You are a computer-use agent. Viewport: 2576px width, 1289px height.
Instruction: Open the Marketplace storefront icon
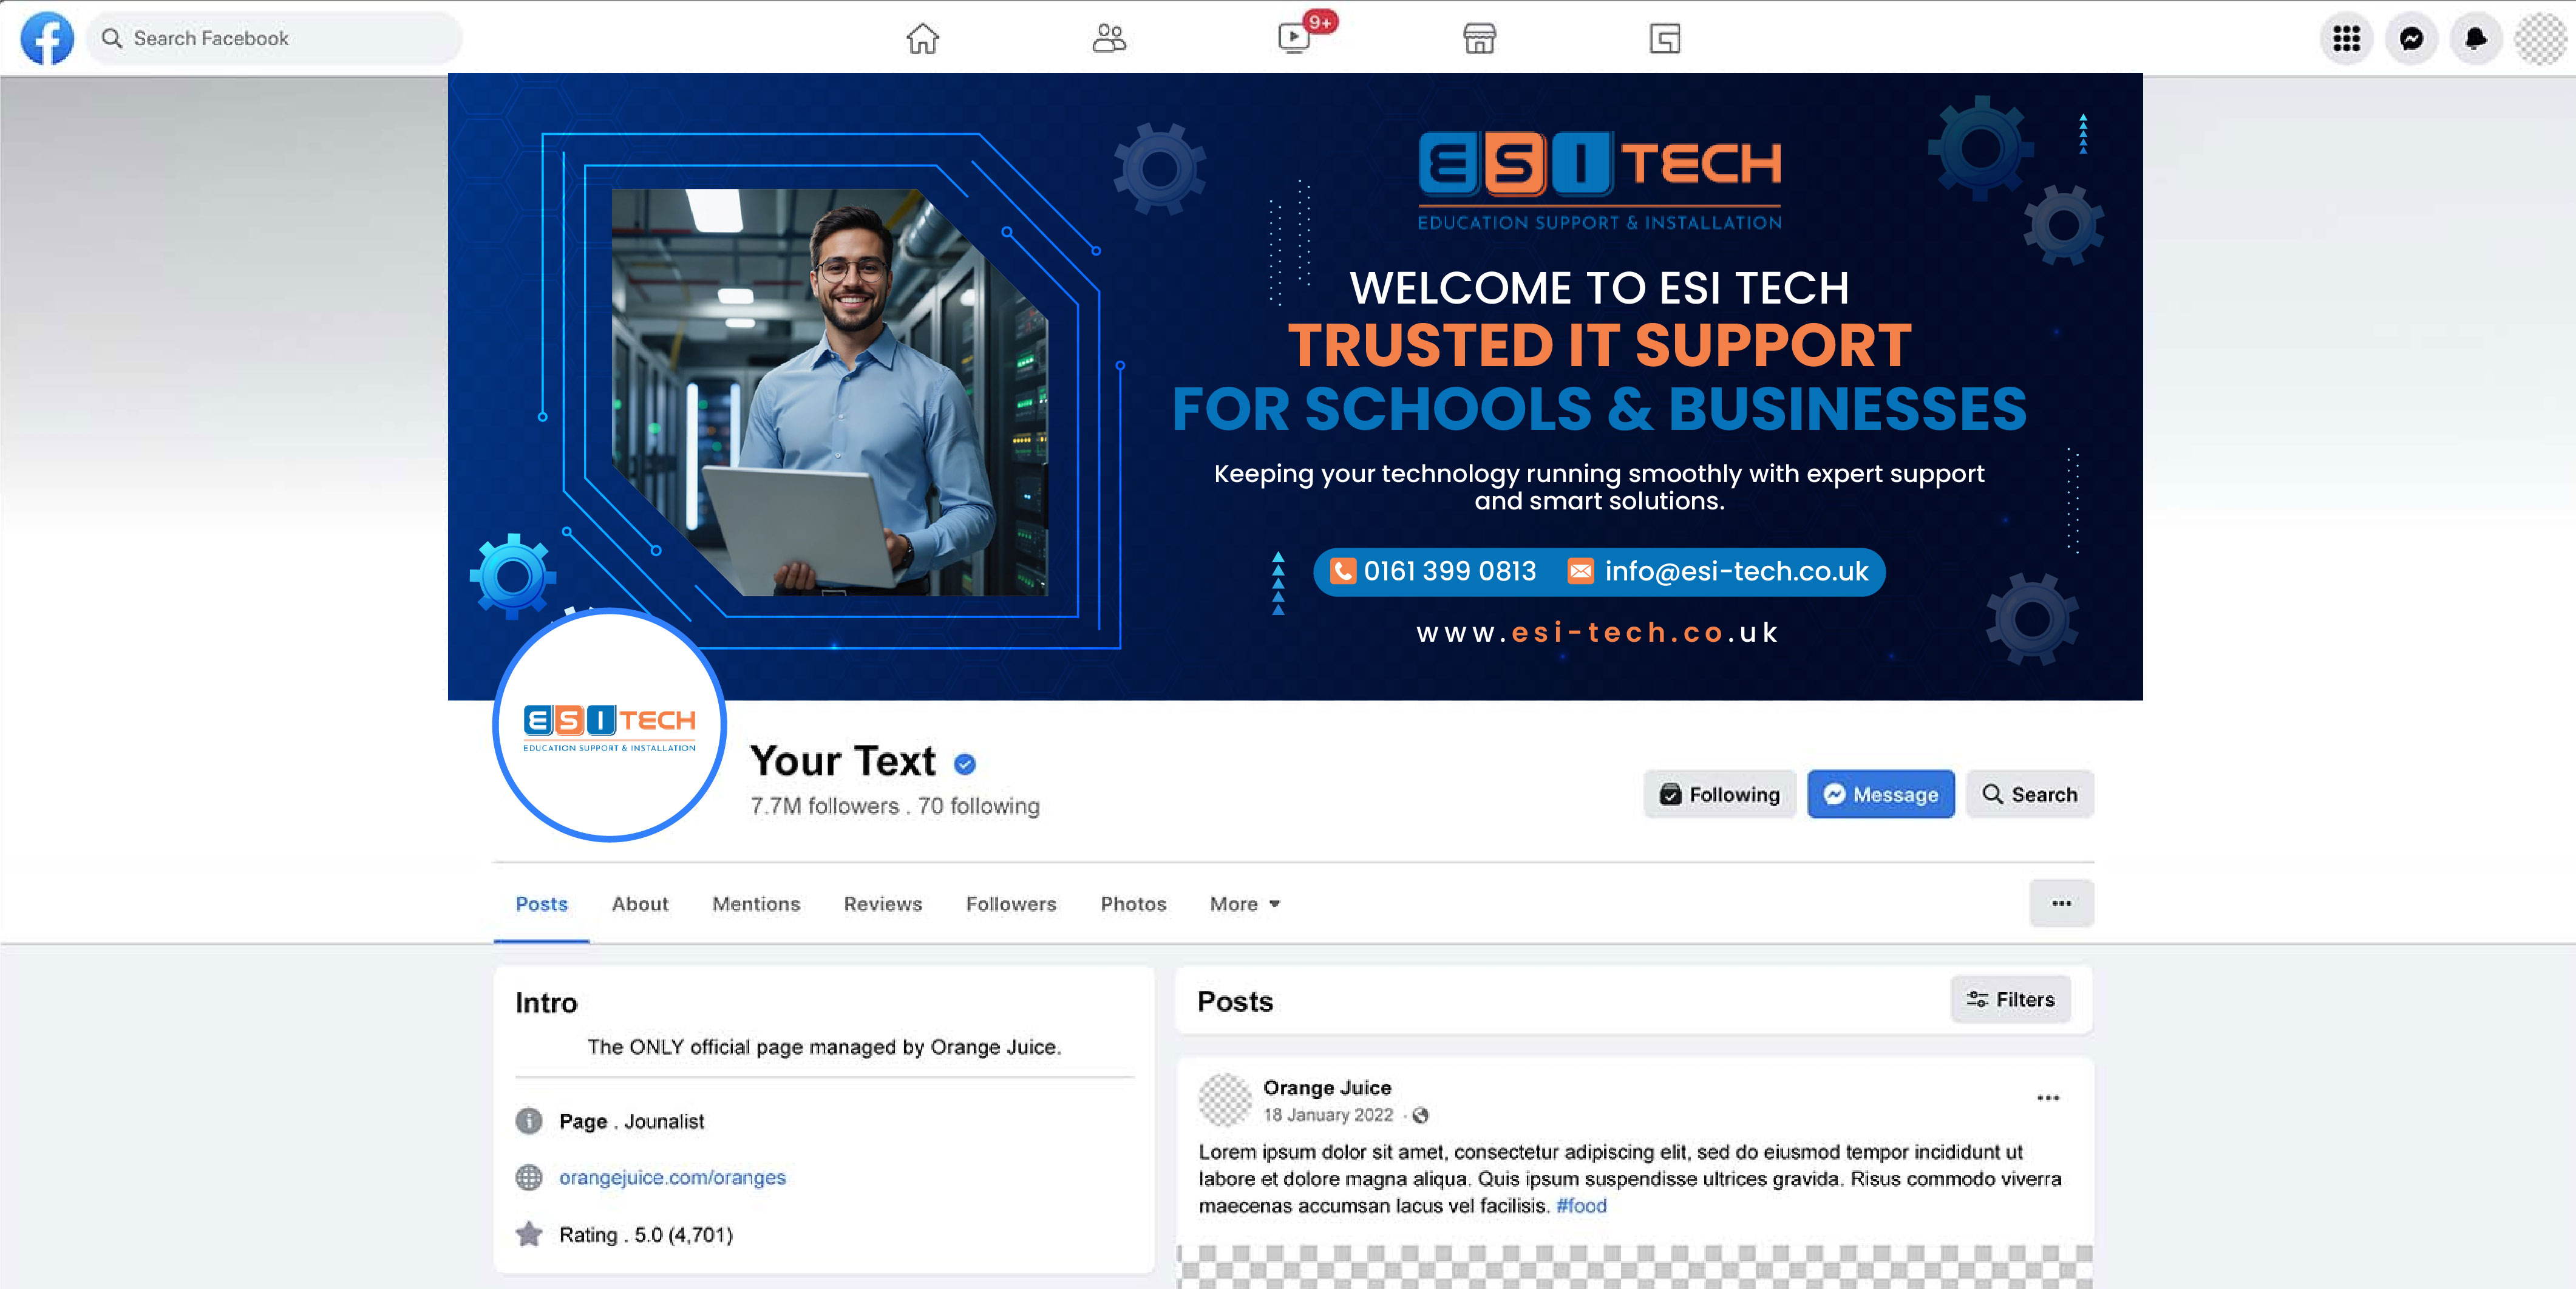[1479, 38]
